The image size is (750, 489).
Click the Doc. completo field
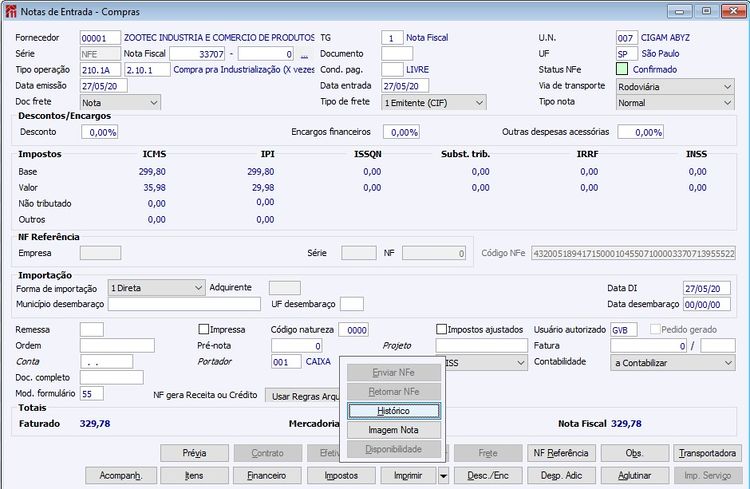(111, 378)
